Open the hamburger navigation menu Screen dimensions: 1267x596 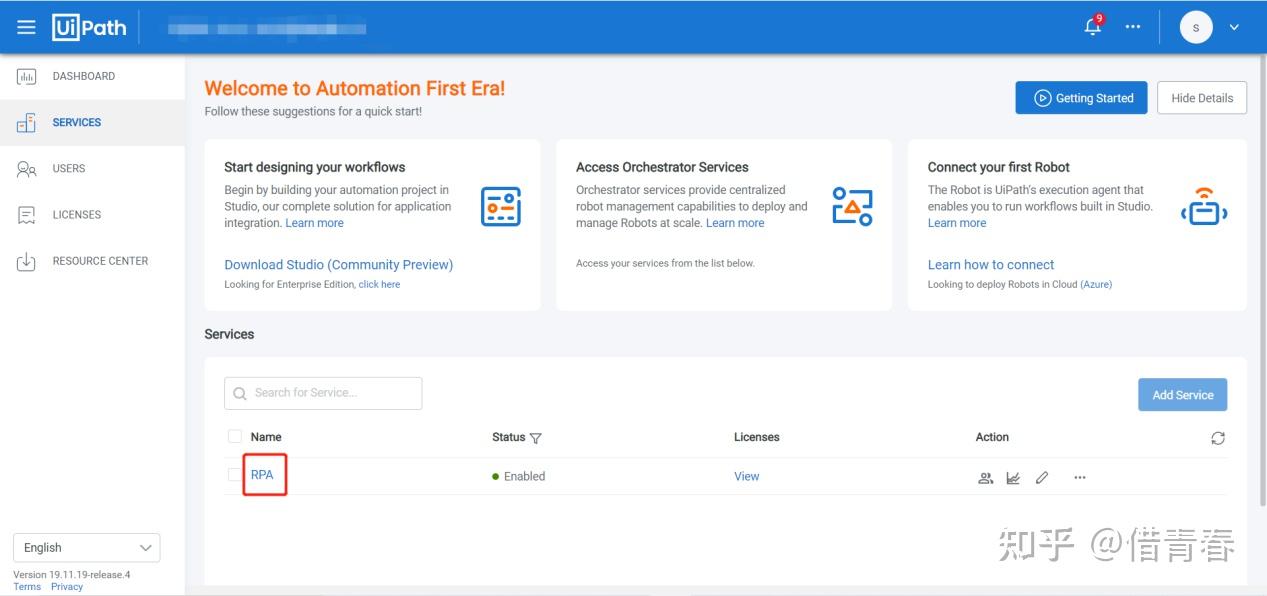click(x=26, y=27)
